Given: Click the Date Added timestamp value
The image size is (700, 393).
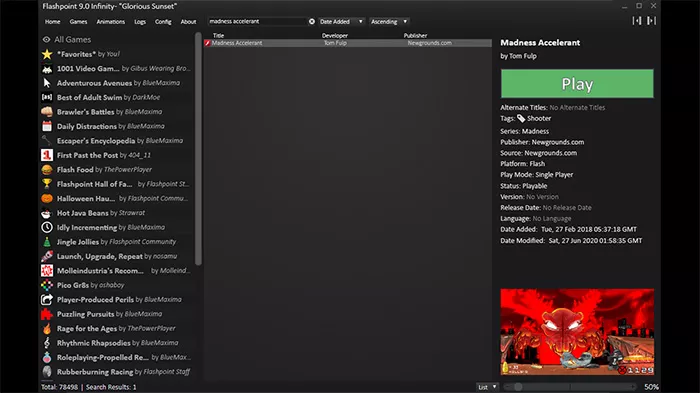Looking at the screenshot, I should (589, 230).
